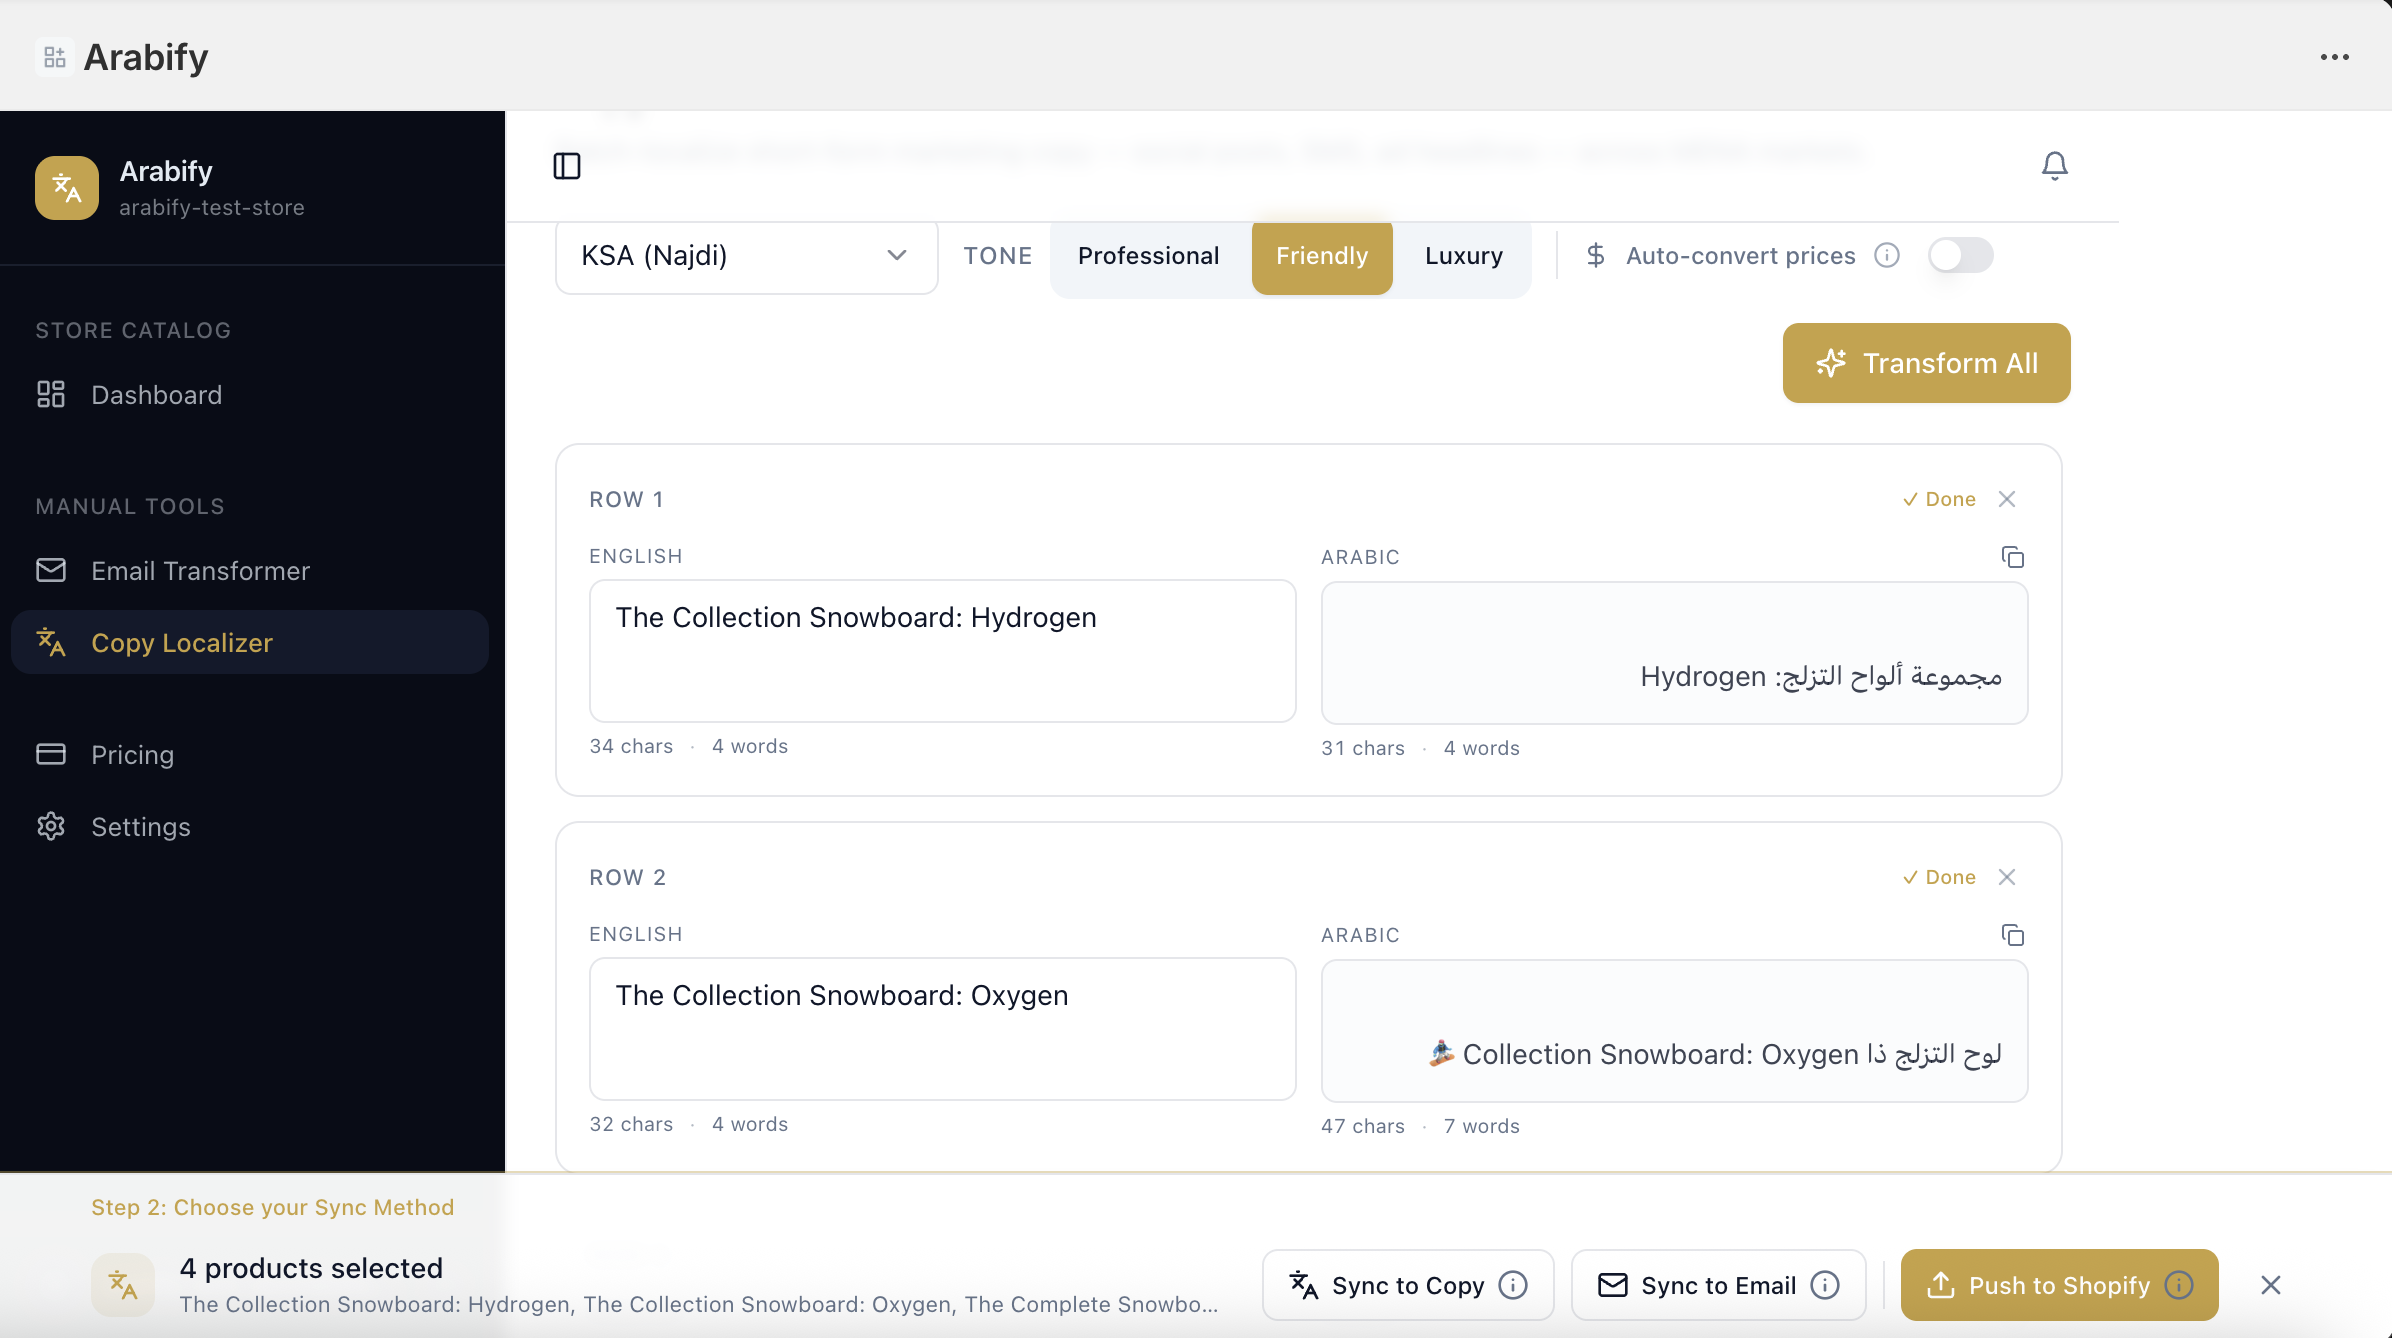Copy Row 1 Arabic translation

2012,557
